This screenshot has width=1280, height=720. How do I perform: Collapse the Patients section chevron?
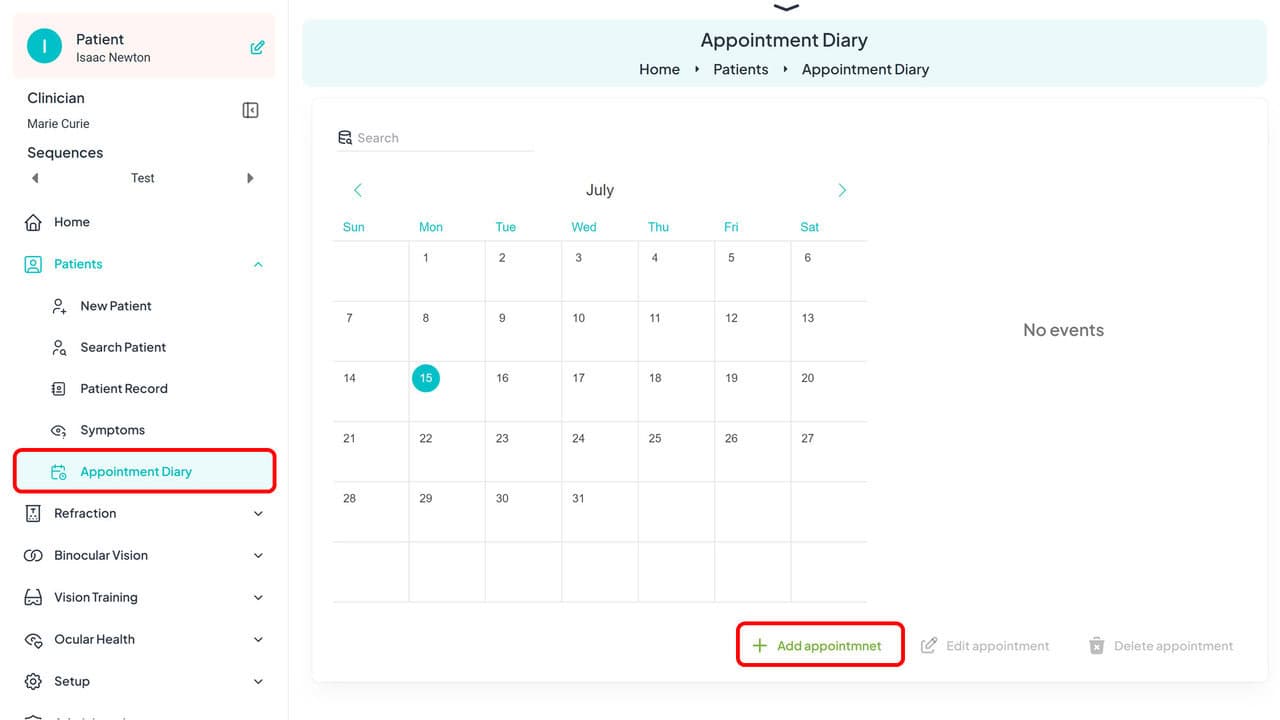[x=258, y=264]
